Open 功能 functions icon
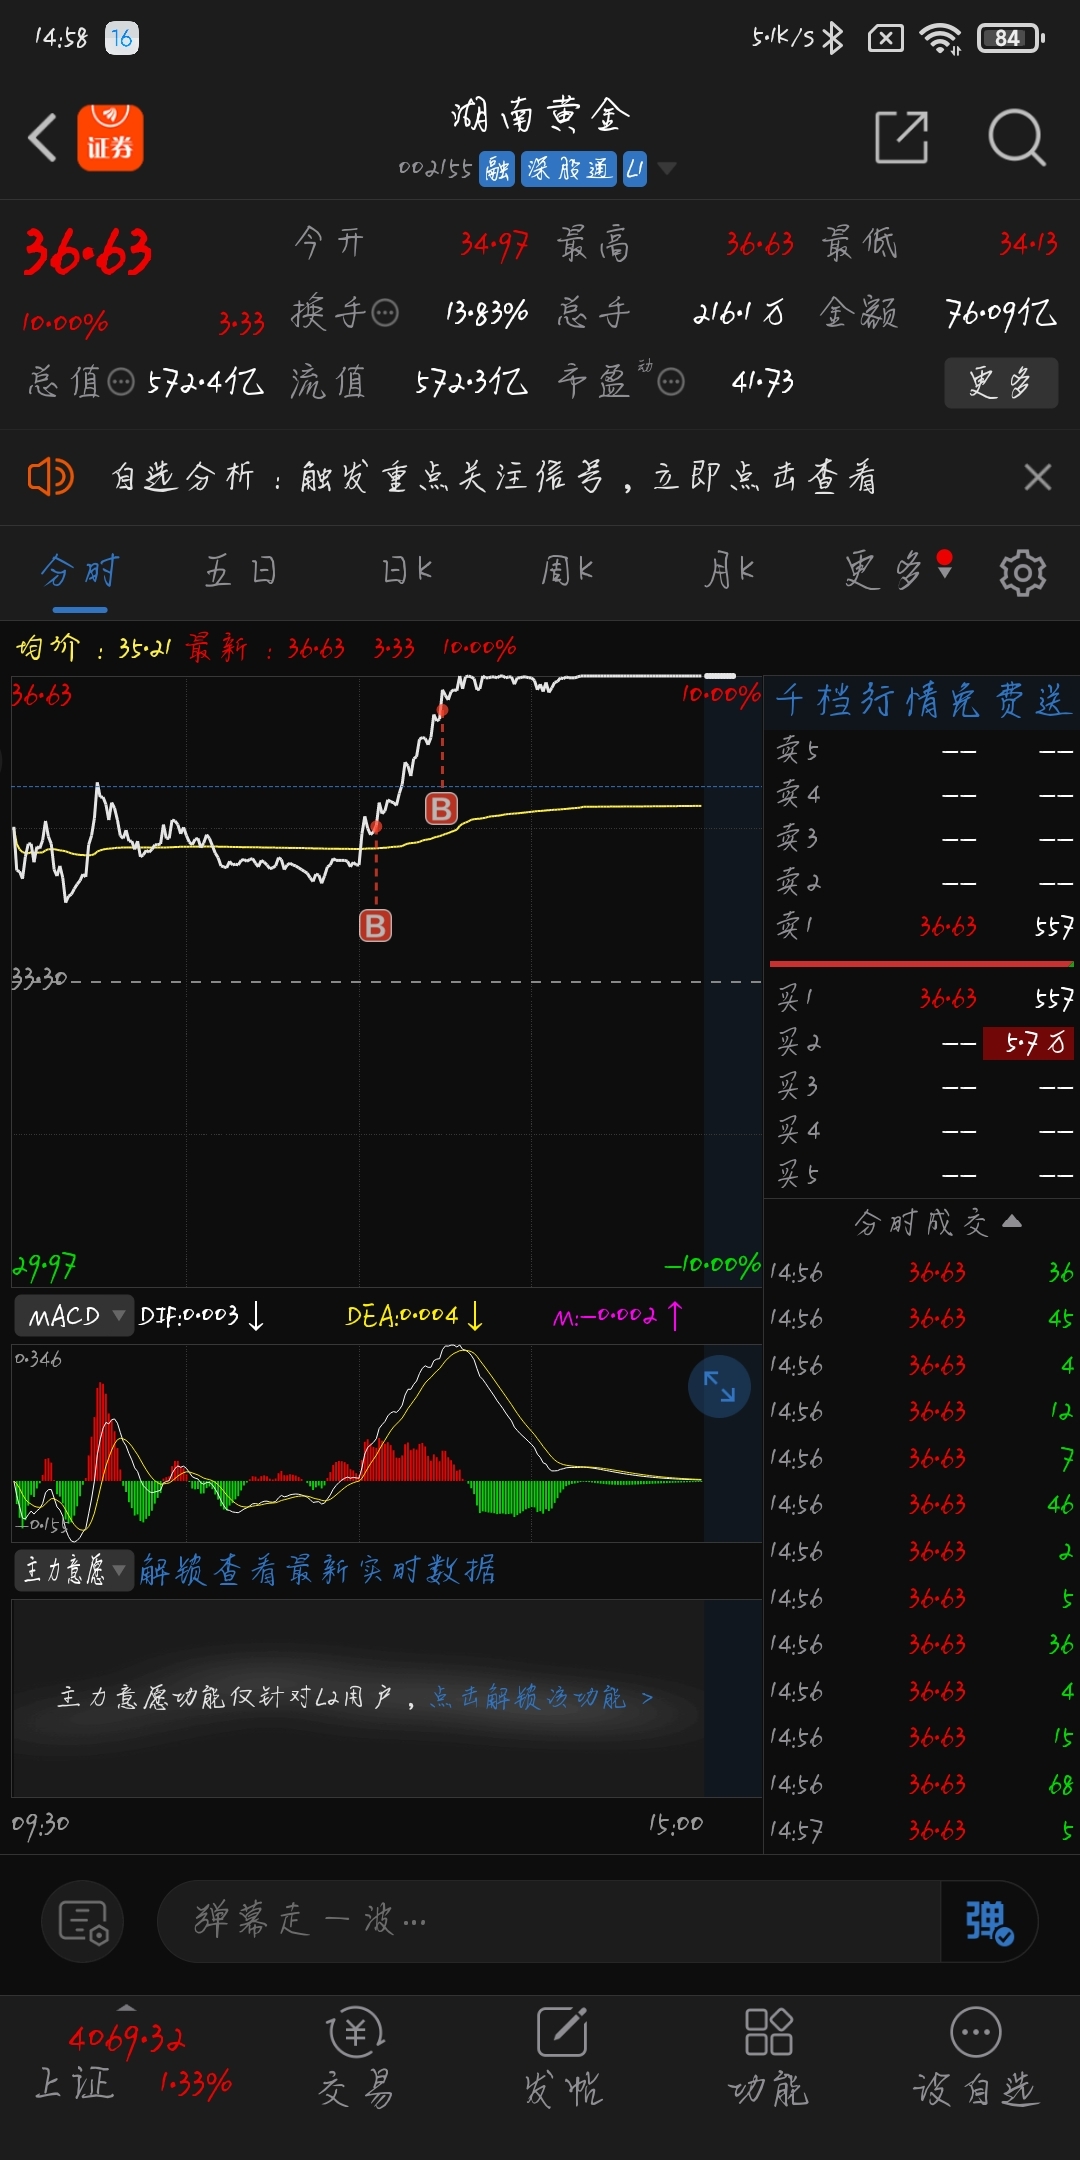Screen dimensions: 1080x2160 click(x=768, y=2058)
